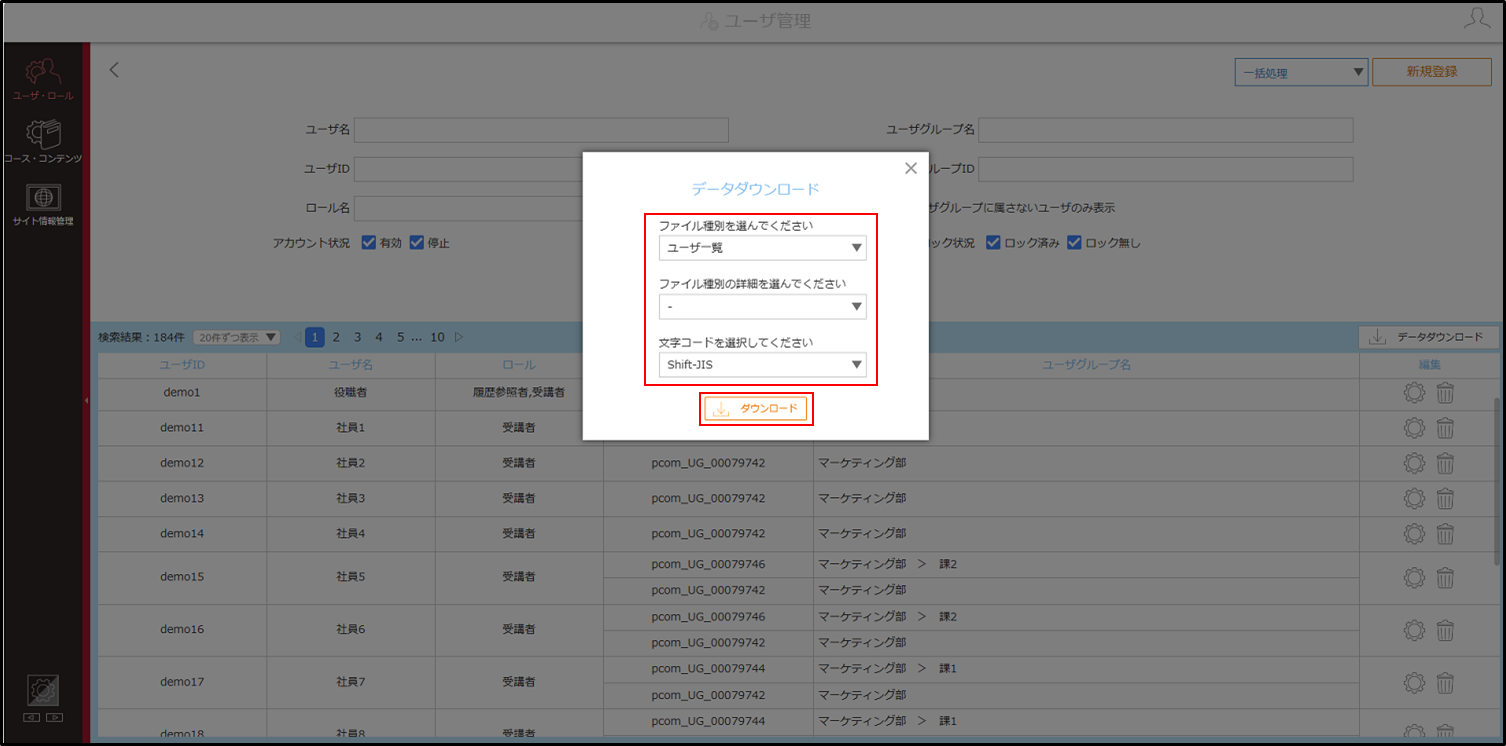Click the edit gear icon for demo14
Viewport: 1506px width, 746px height.
click(1414, 533)
